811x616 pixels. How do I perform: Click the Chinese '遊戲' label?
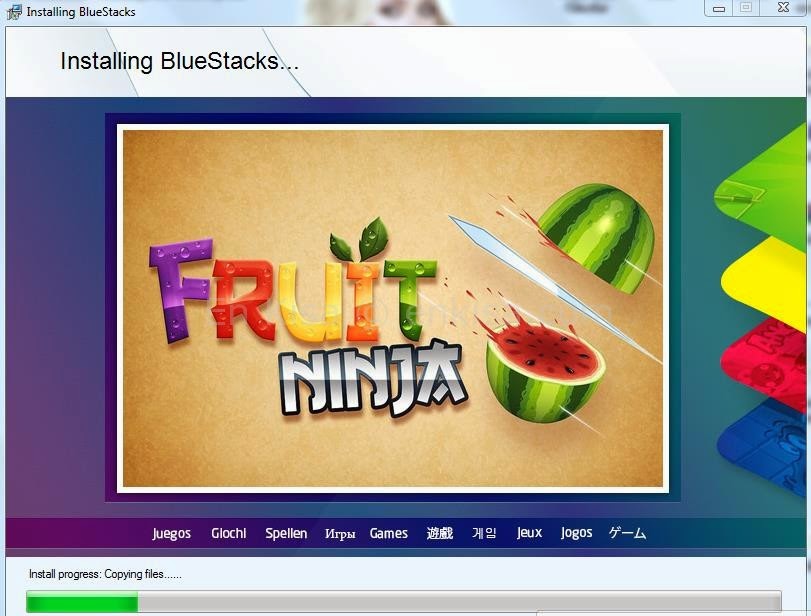[440, 533]
